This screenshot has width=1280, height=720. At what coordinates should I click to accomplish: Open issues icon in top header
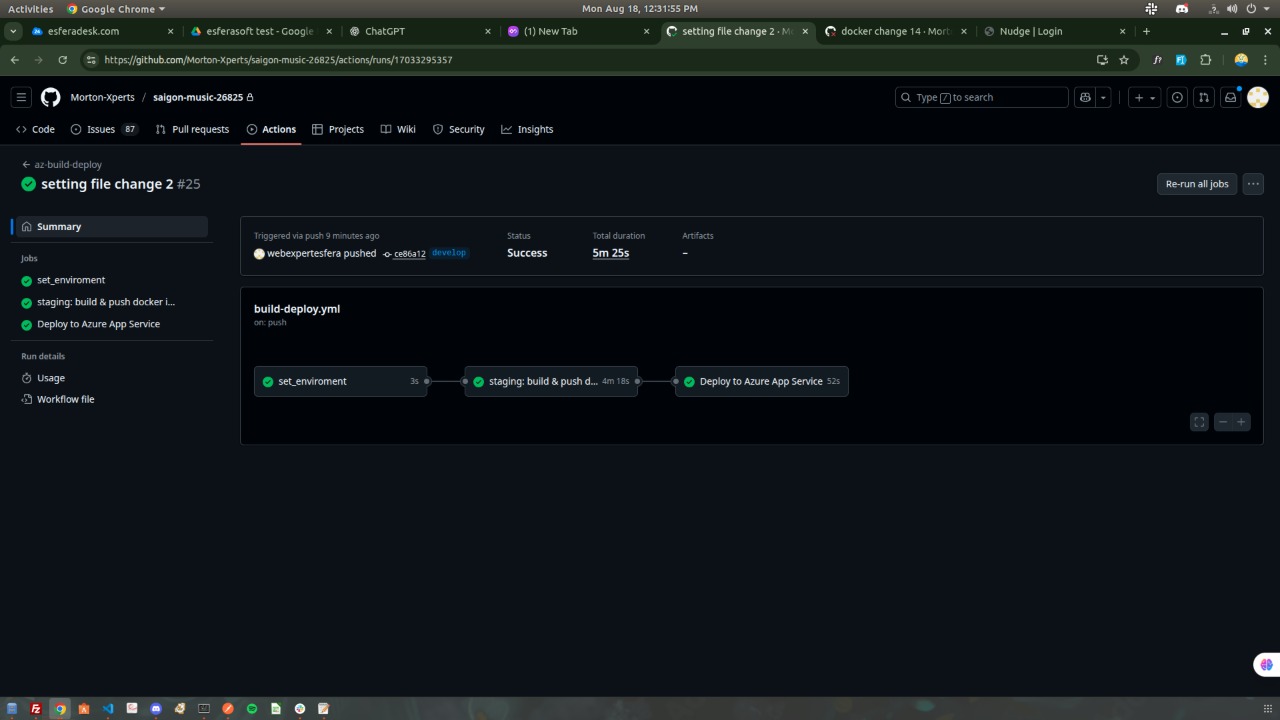[x=1177, y=97]
